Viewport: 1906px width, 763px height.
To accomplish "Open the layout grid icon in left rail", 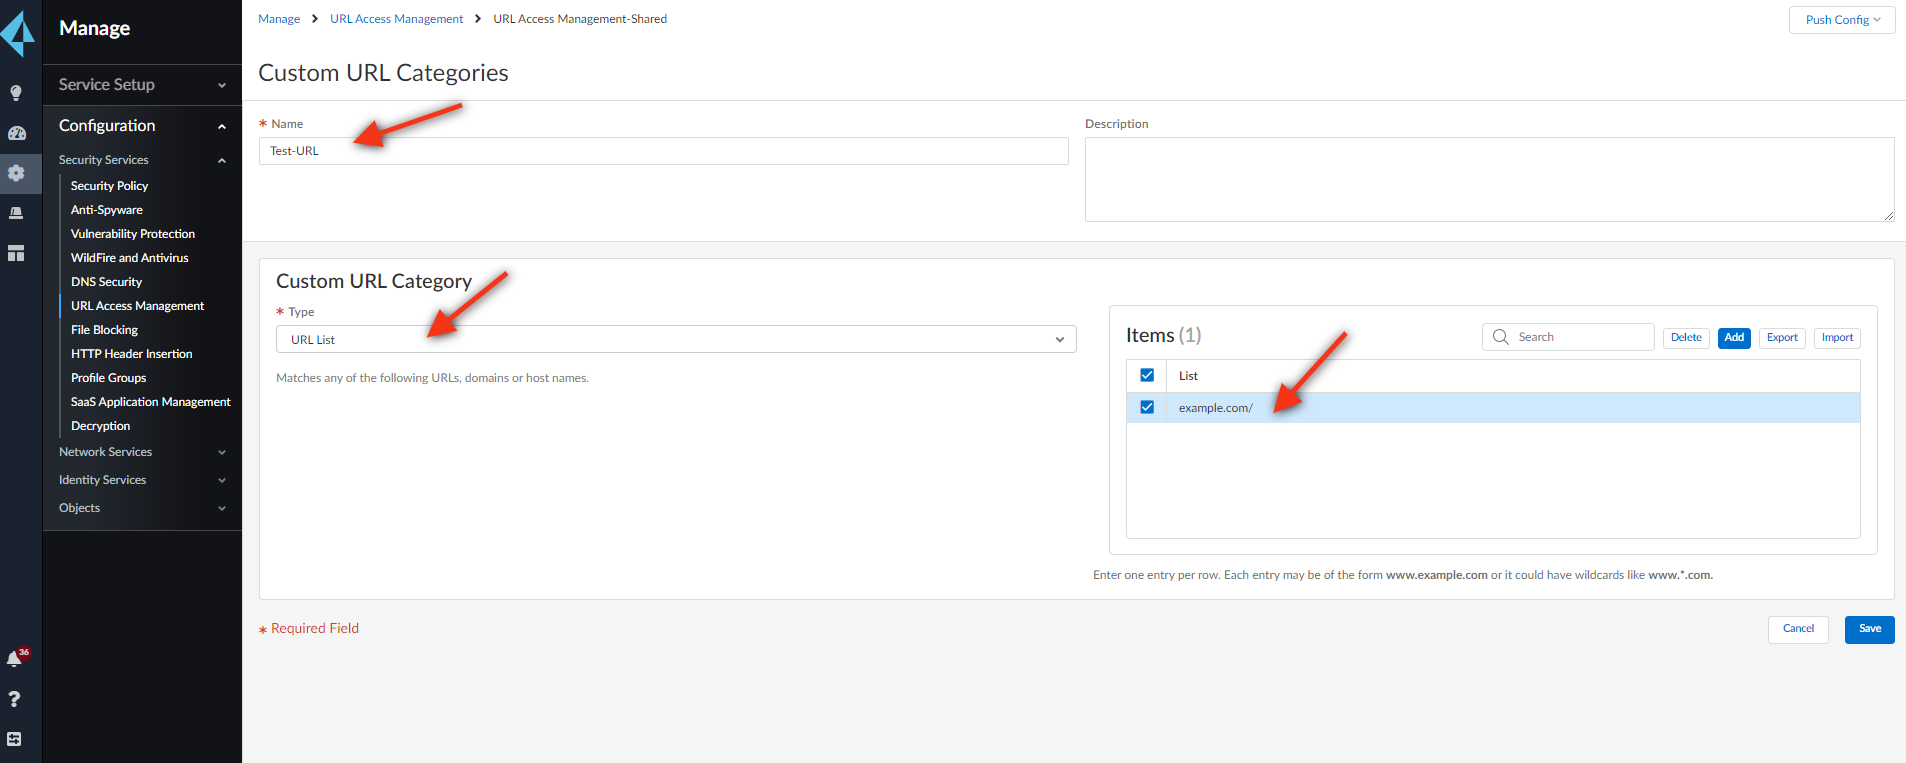I will click(16, 253).
